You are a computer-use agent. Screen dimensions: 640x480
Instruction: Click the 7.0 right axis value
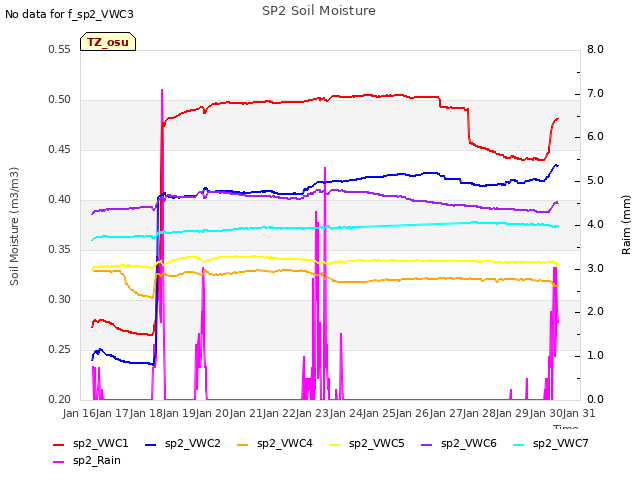point(595,93)
